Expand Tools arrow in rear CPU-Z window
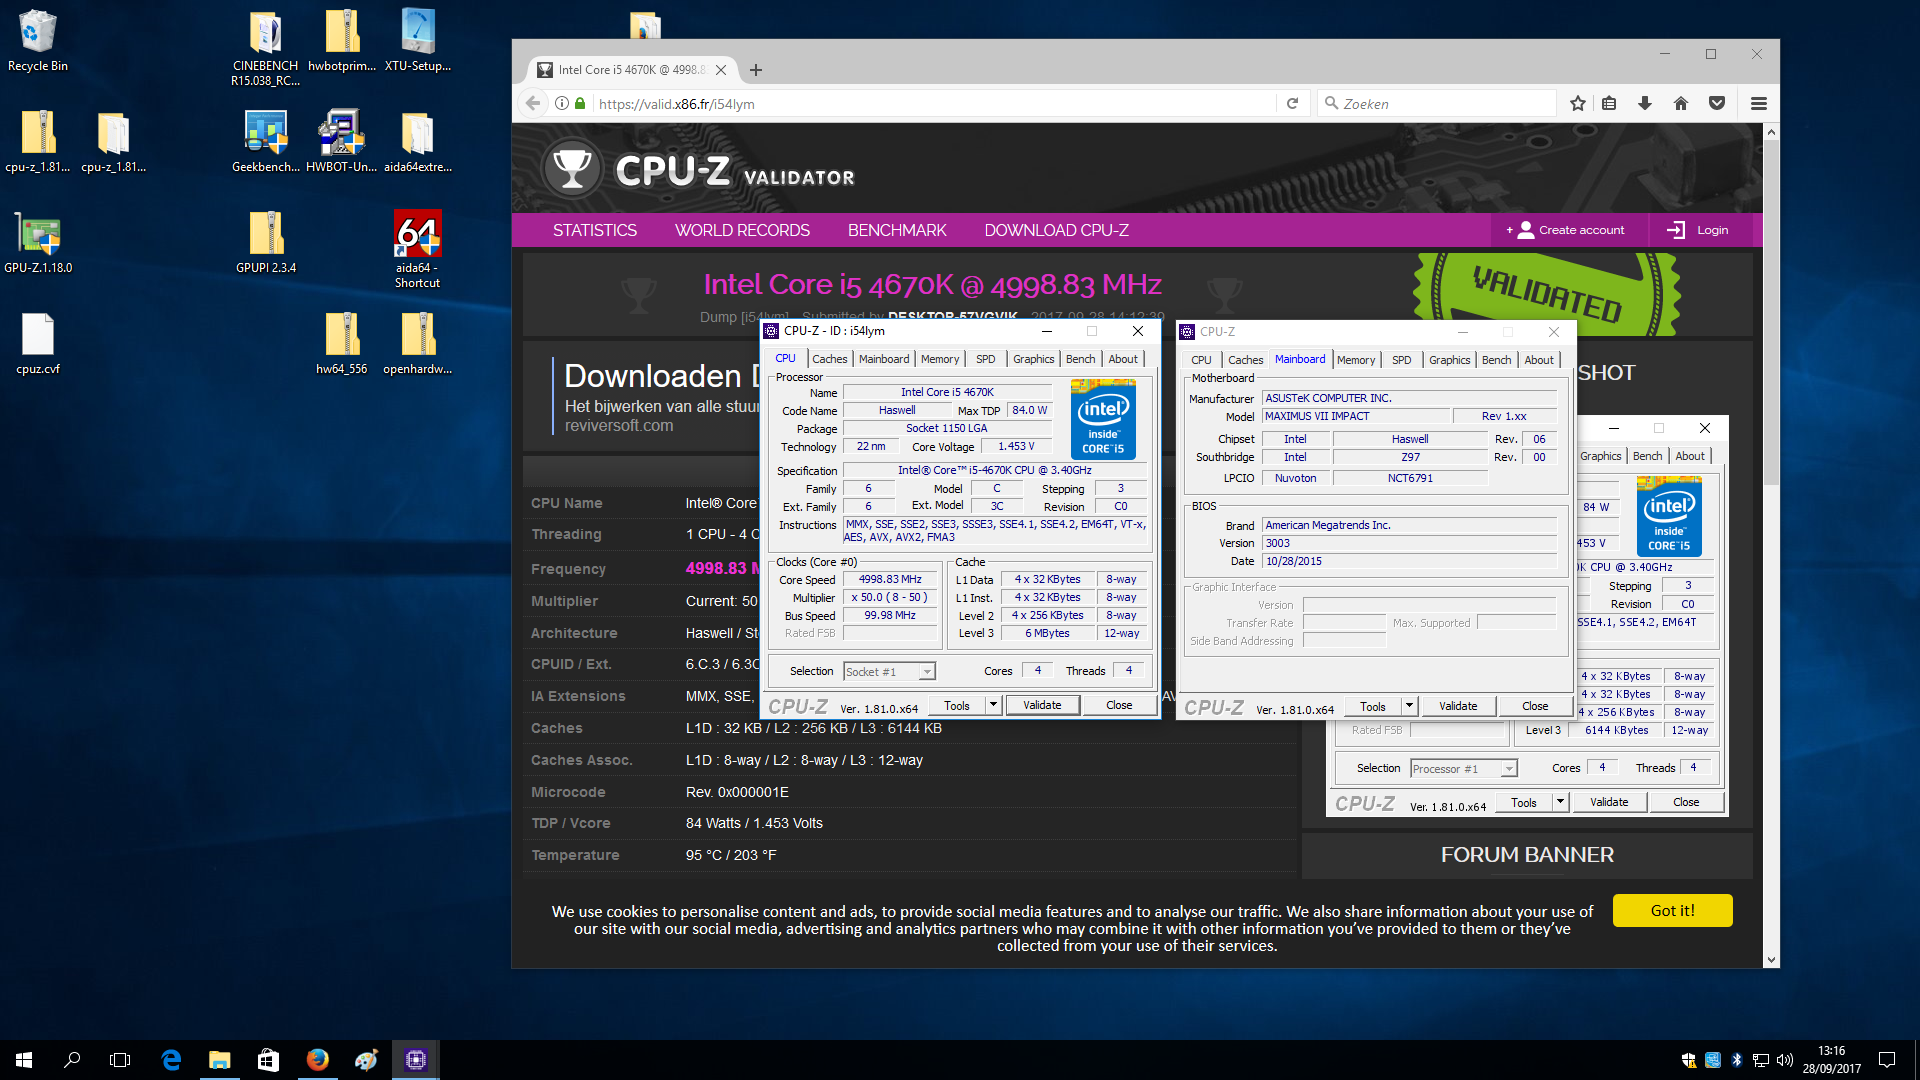 [1560, 802]
